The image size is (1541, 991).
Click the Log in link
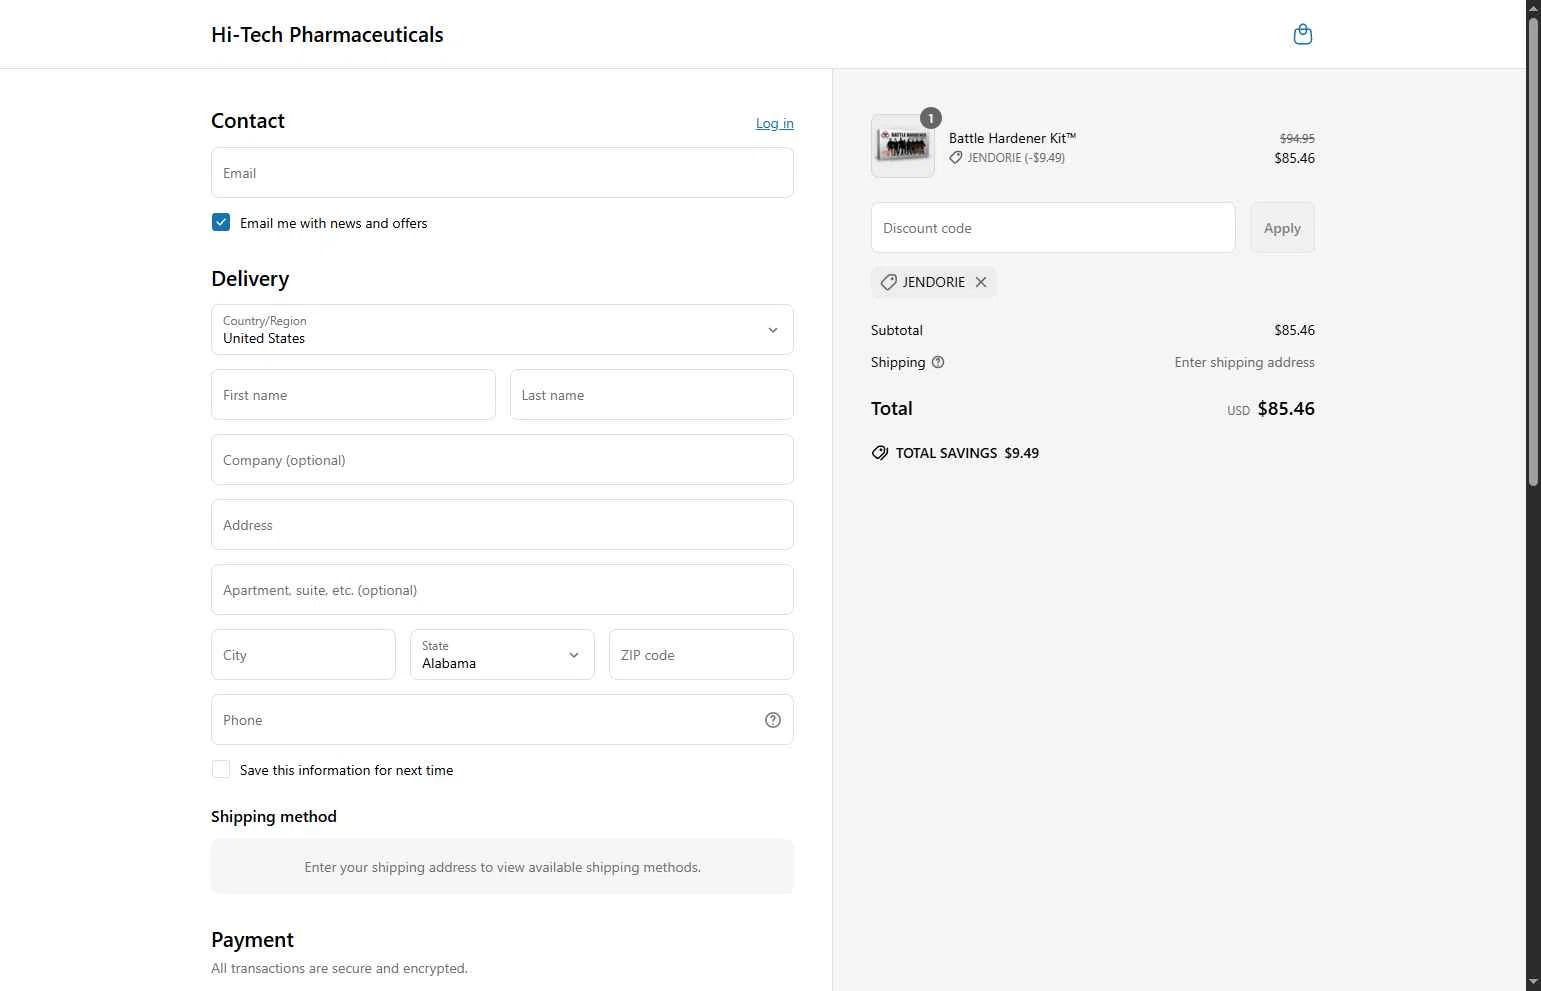tap(775, 123)
